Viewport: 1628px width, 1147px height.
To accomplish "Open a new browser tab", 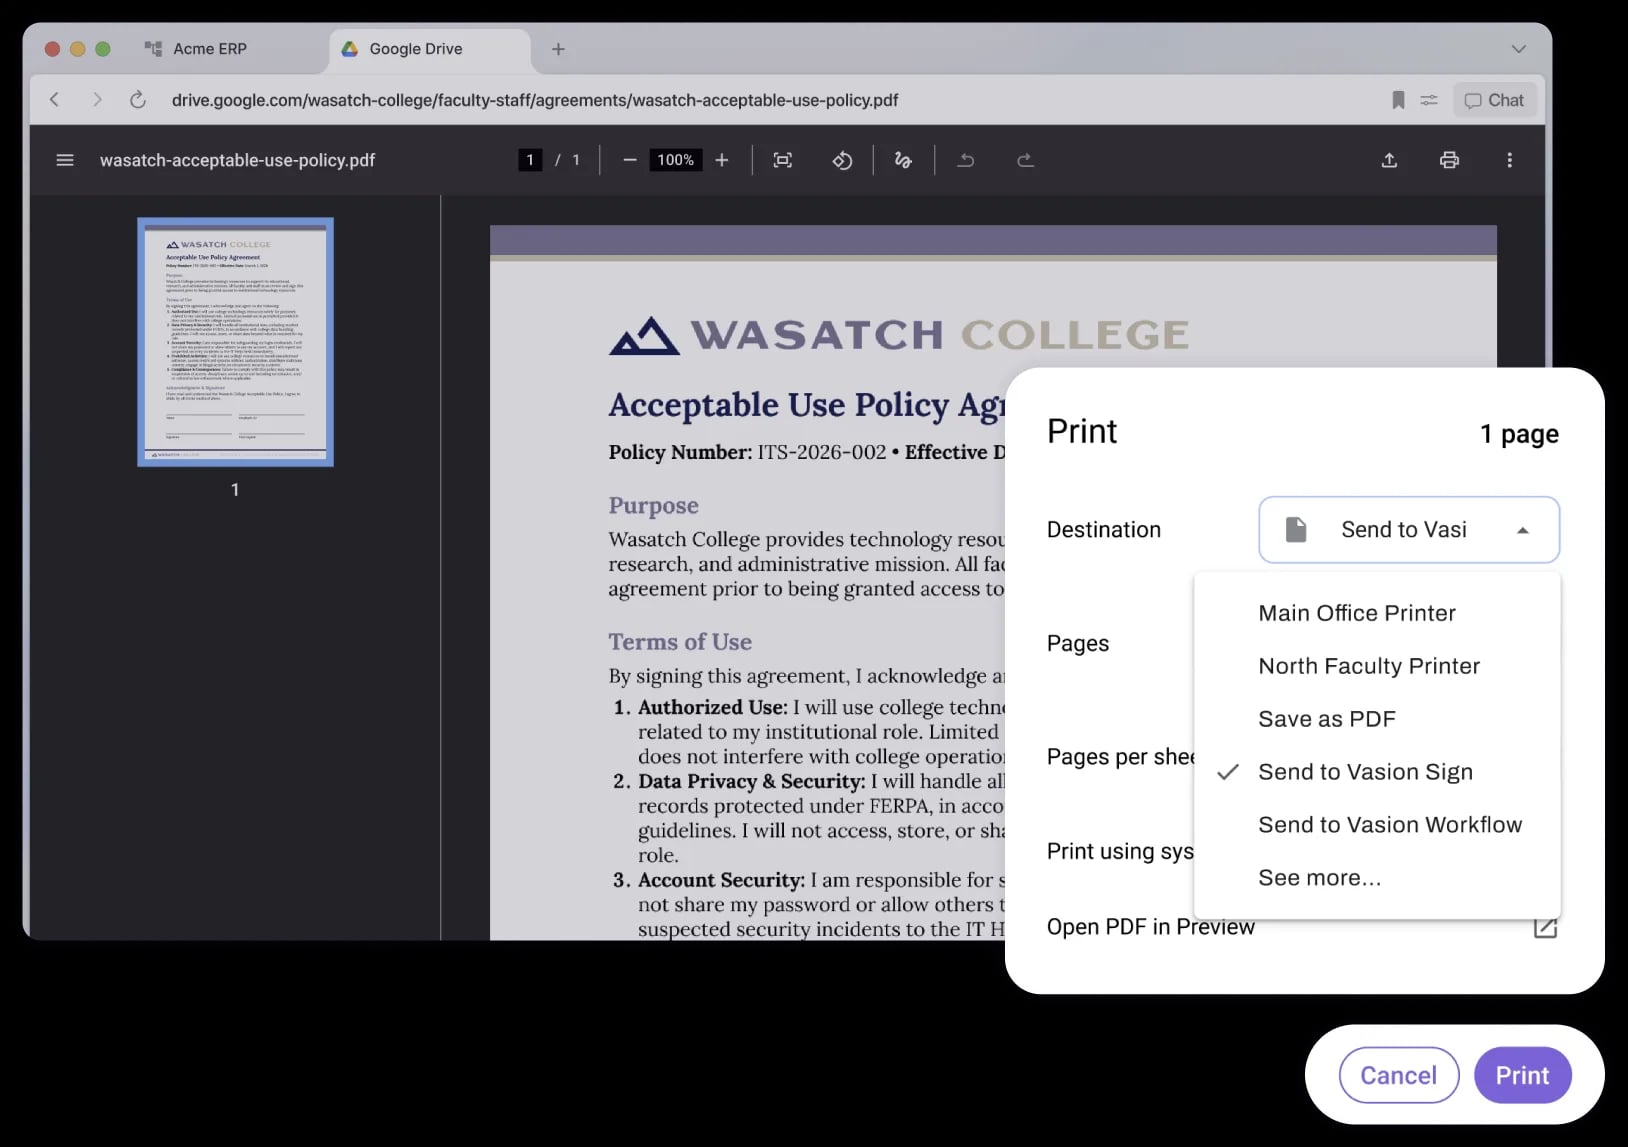I will (558, 49).
